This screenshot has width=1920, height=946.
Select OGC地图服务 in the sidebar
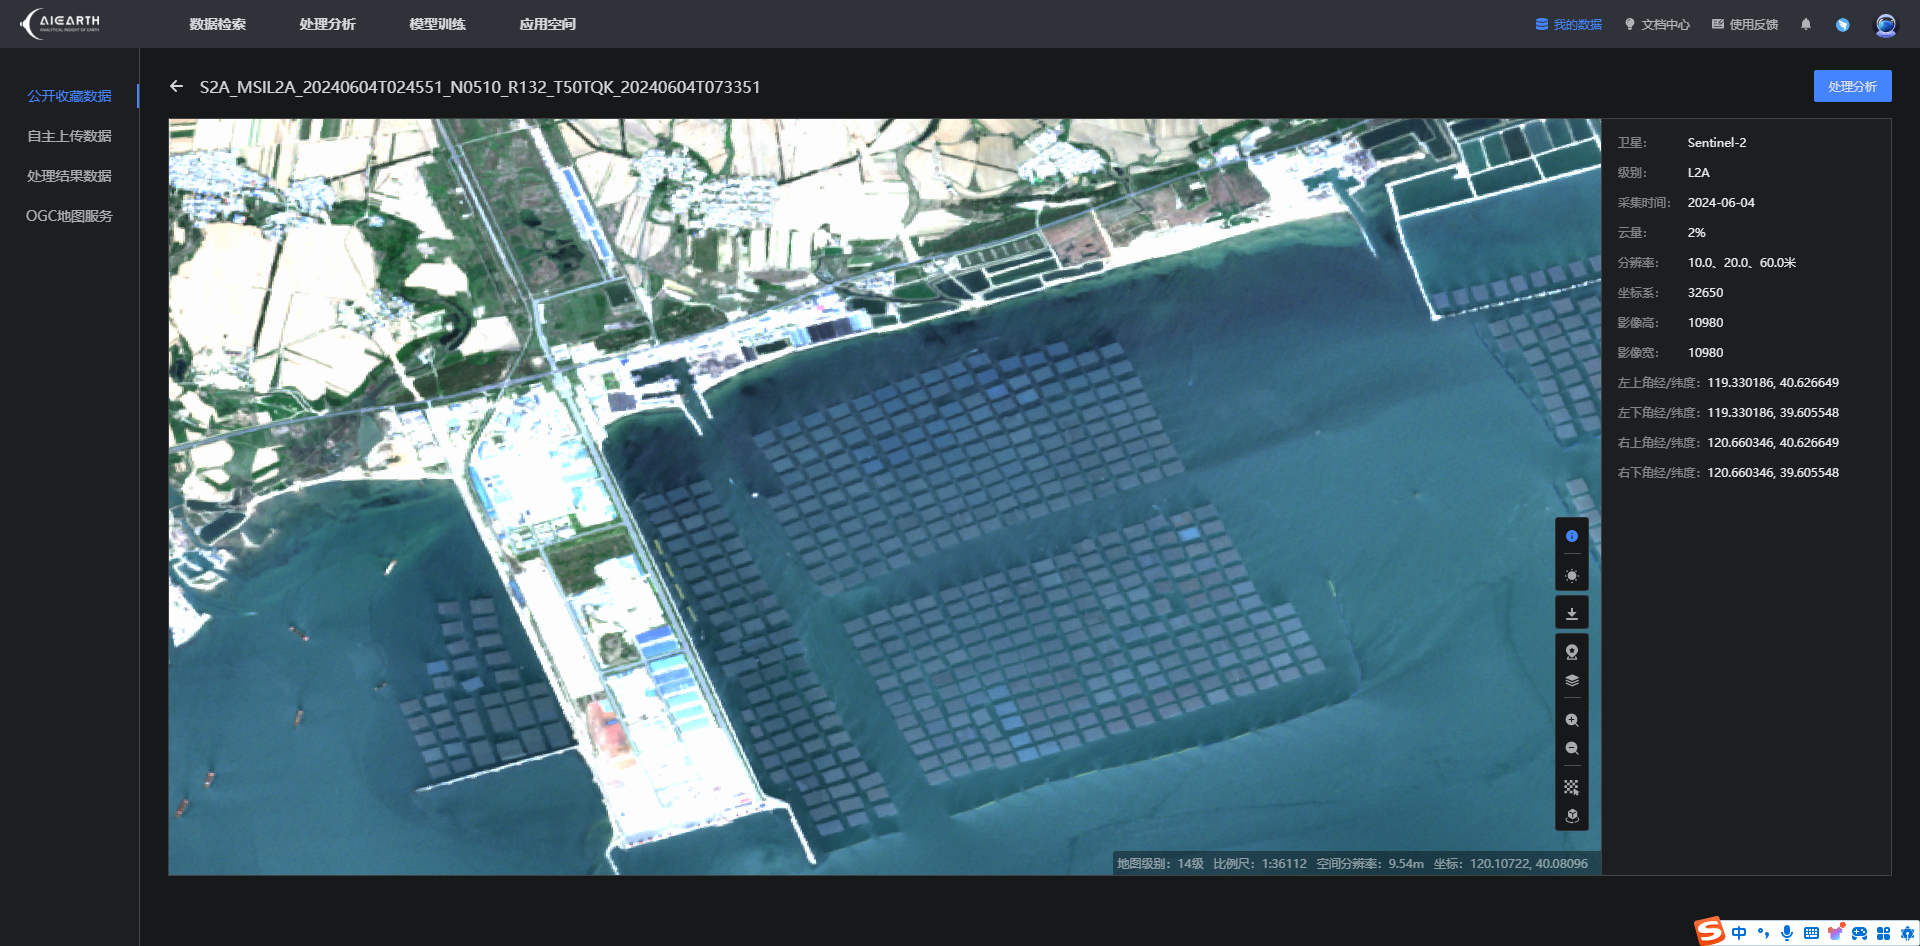click(69, 216)
